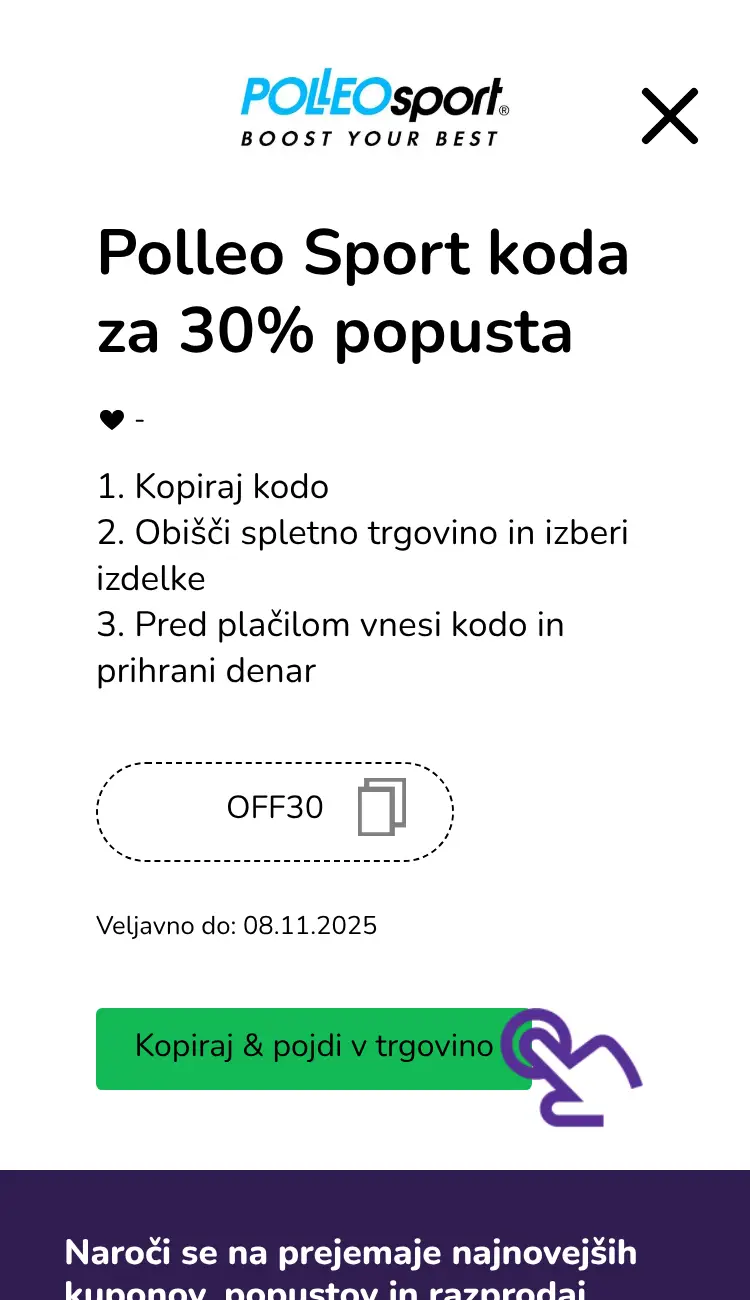Click the copy-to-clipboard icon next to OFF30
750x1300 pixels.
tap(381, 808)
